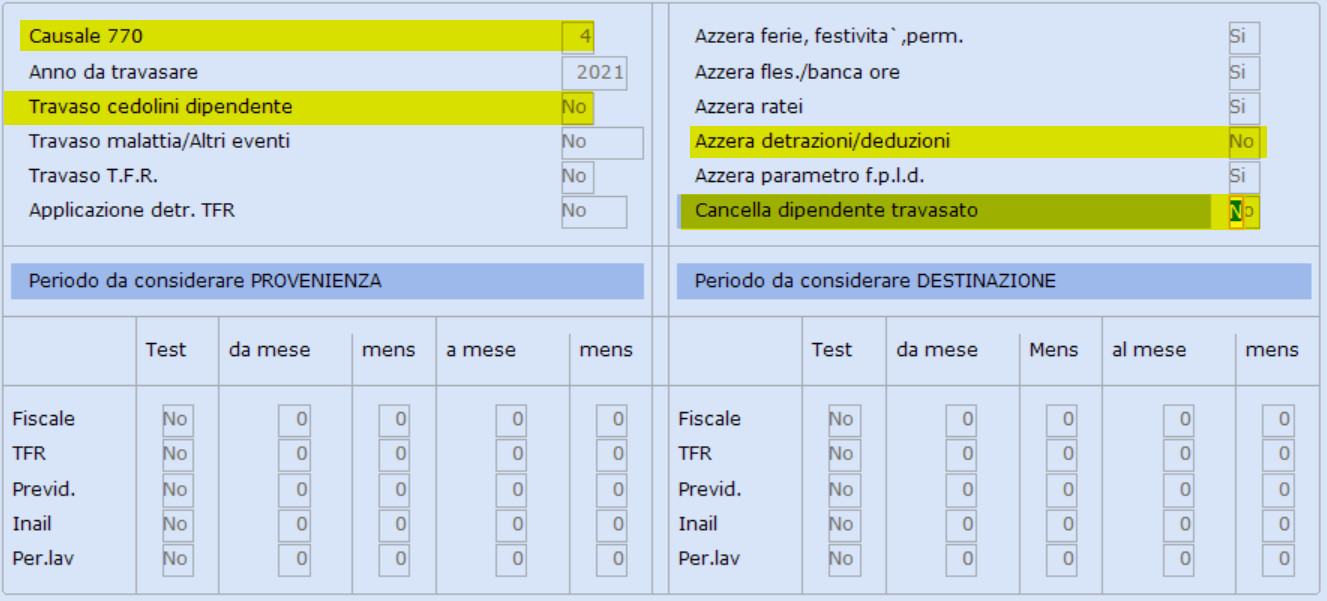Viewport: 1327px width, 601px height.
Task: Focus the PROVENIENZA Per.lav Test field
Action: [178, 560]
